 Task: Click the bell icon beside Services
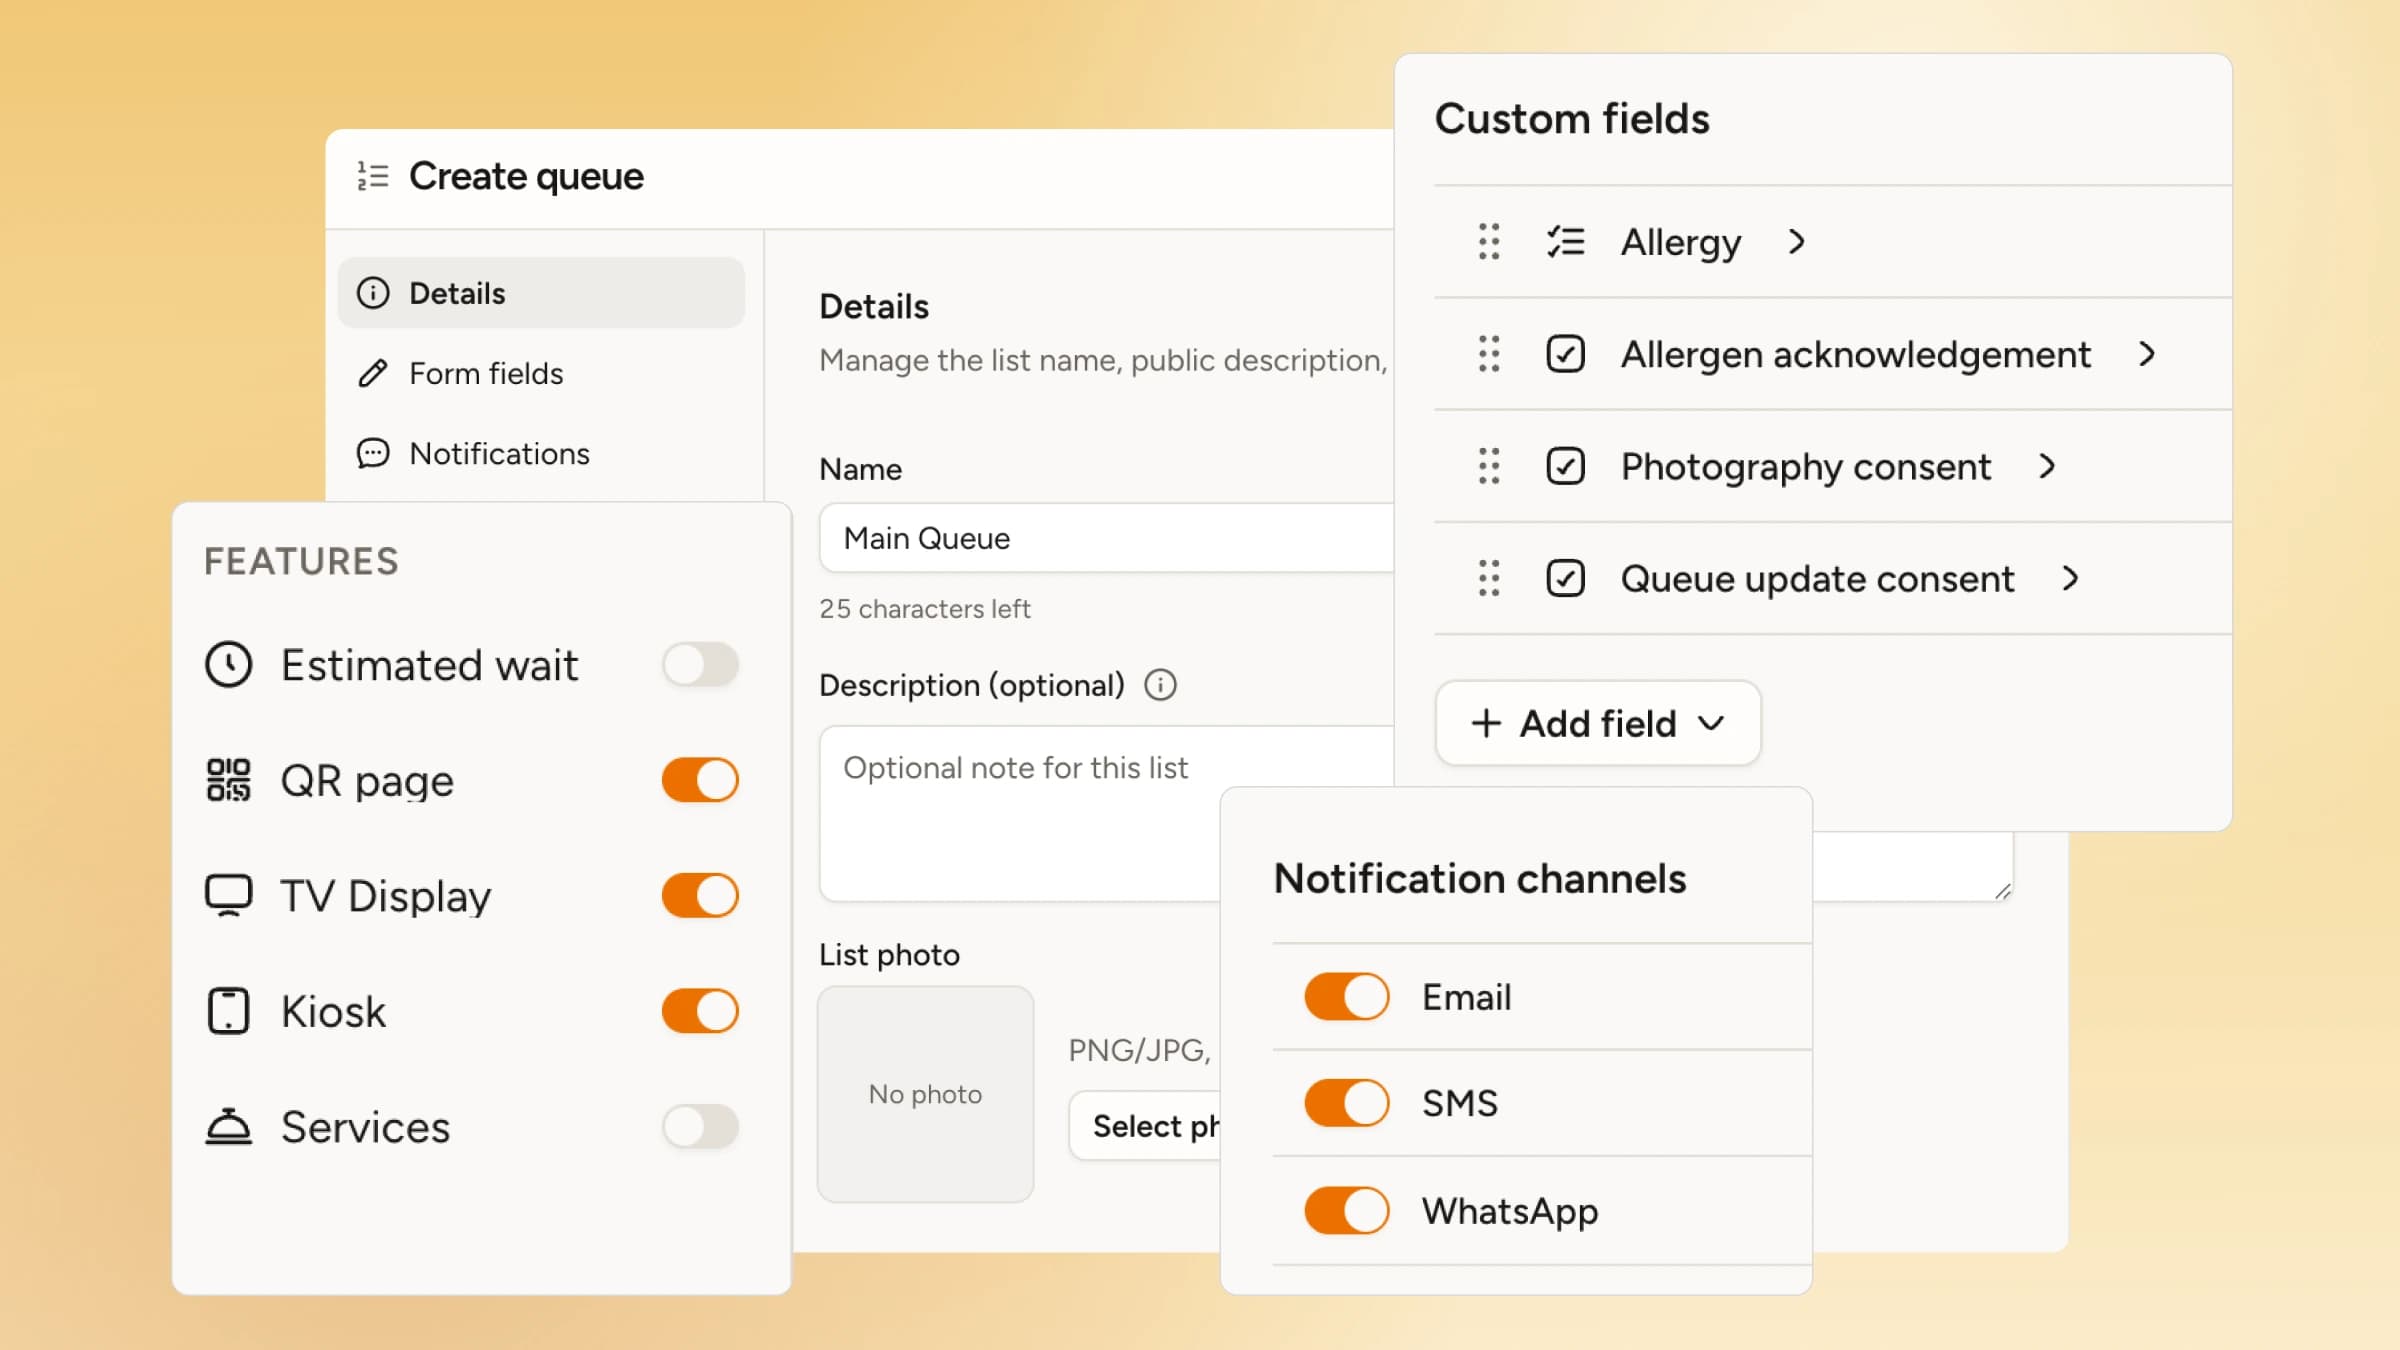tap(228, 1127)
